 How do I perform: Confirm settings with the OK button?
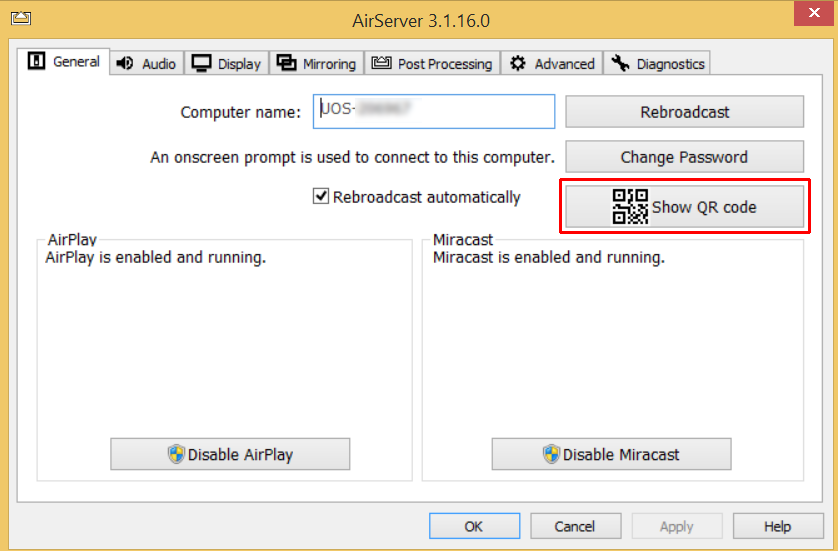point(474,526)
